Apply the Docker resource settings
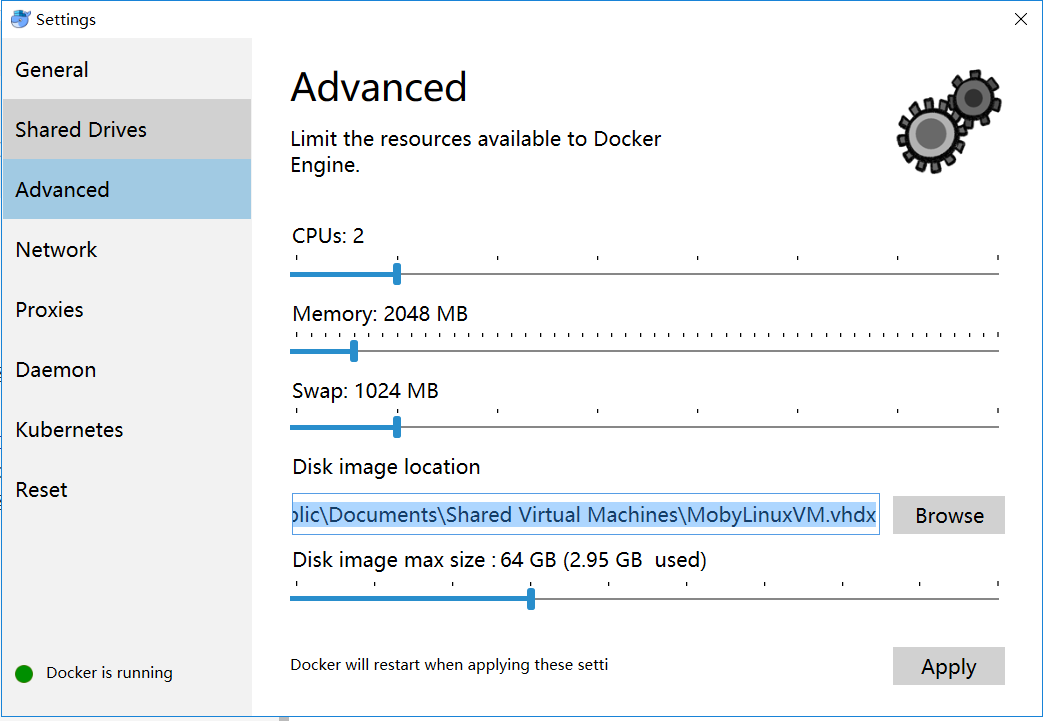1043x721 pixels. [x=948, y=665]
